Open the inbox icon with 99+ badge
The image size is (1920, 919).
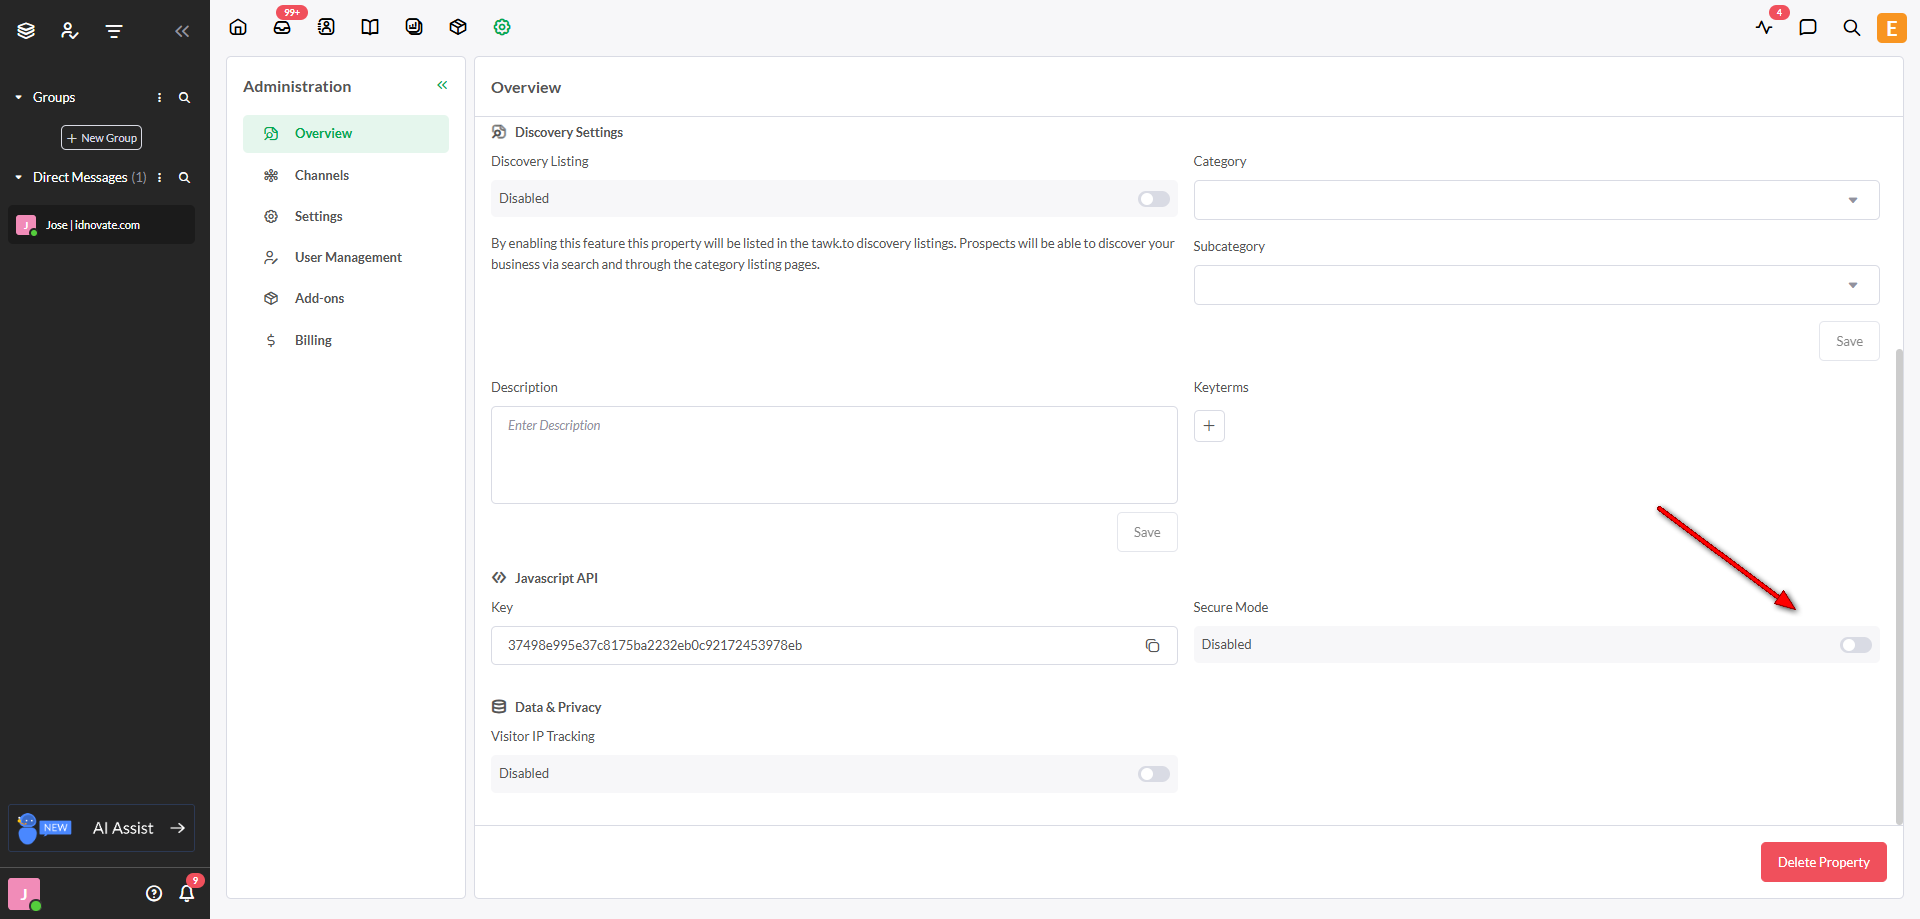point(282,27)
